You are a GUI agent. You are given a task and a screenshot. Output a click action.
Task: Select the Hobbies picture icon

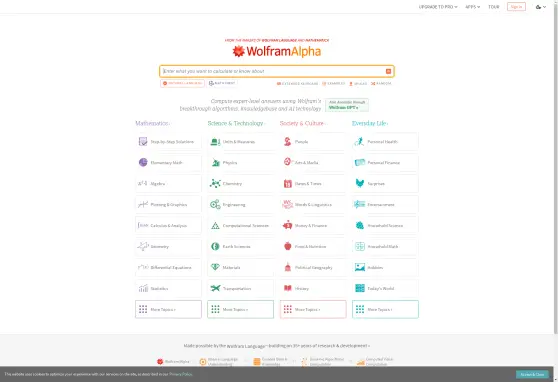360,267
